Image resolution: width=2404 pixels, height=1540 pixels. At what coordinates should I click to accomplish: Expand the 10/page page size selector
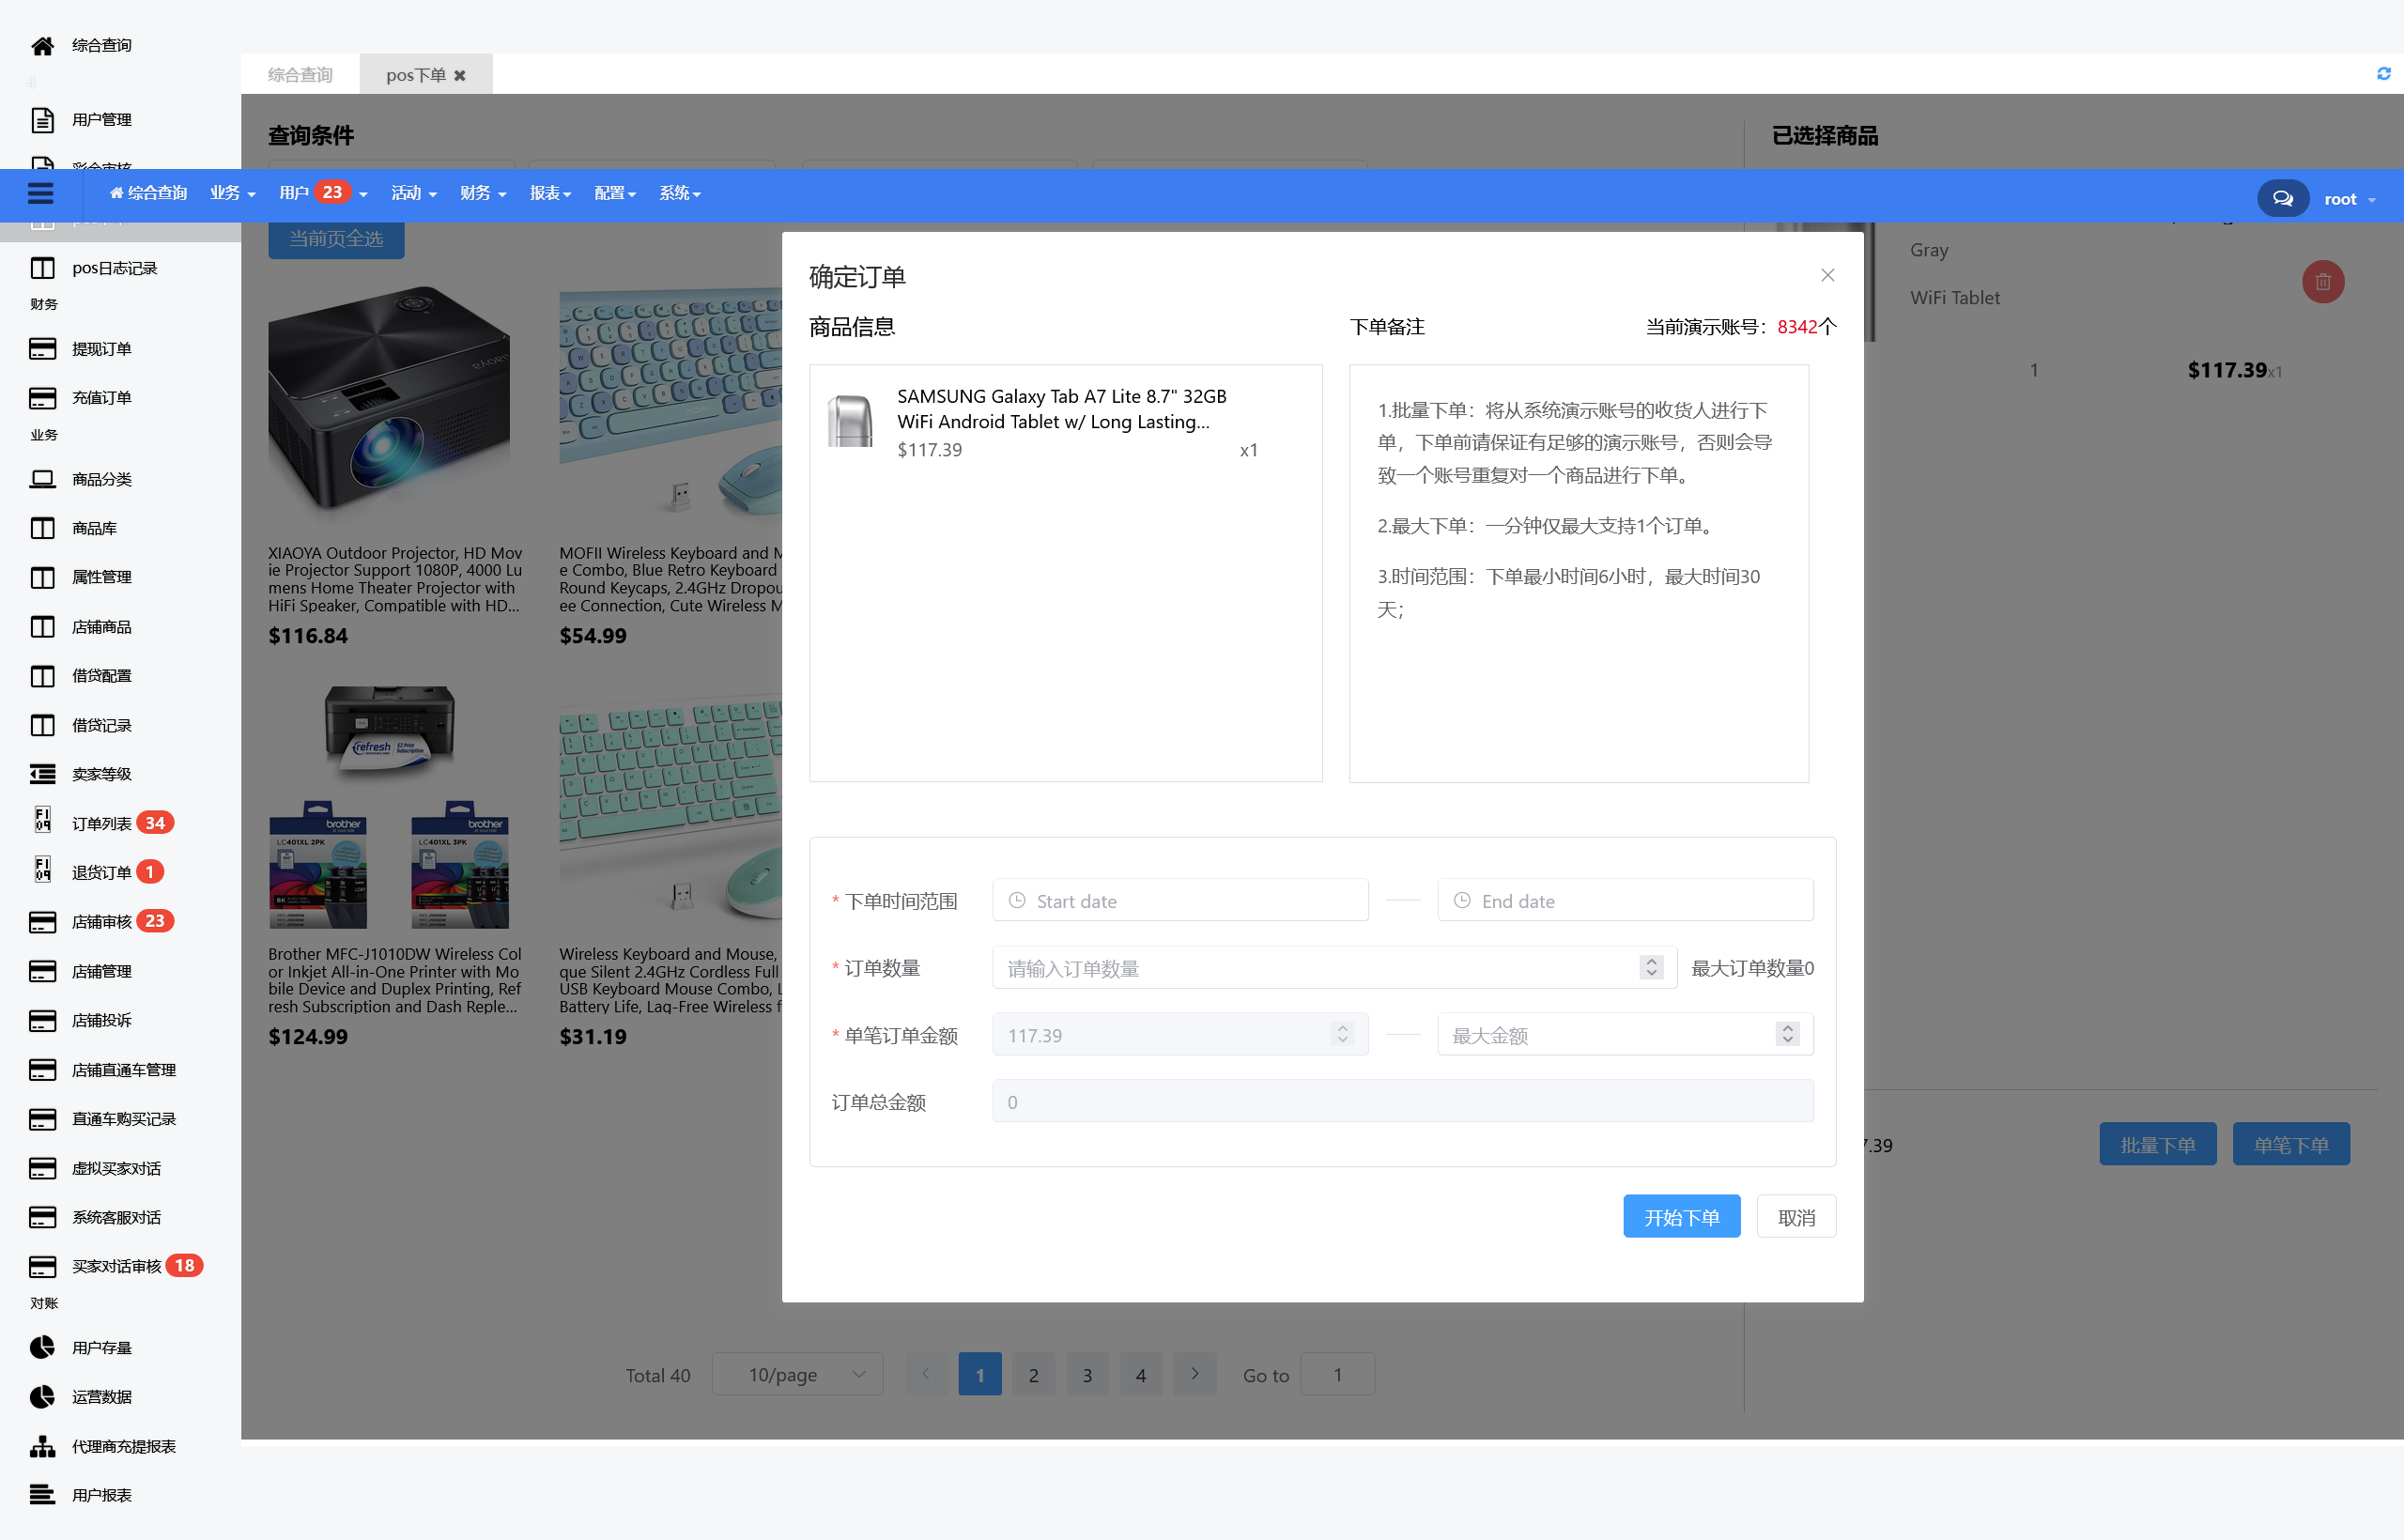(x=797, y=1375)
